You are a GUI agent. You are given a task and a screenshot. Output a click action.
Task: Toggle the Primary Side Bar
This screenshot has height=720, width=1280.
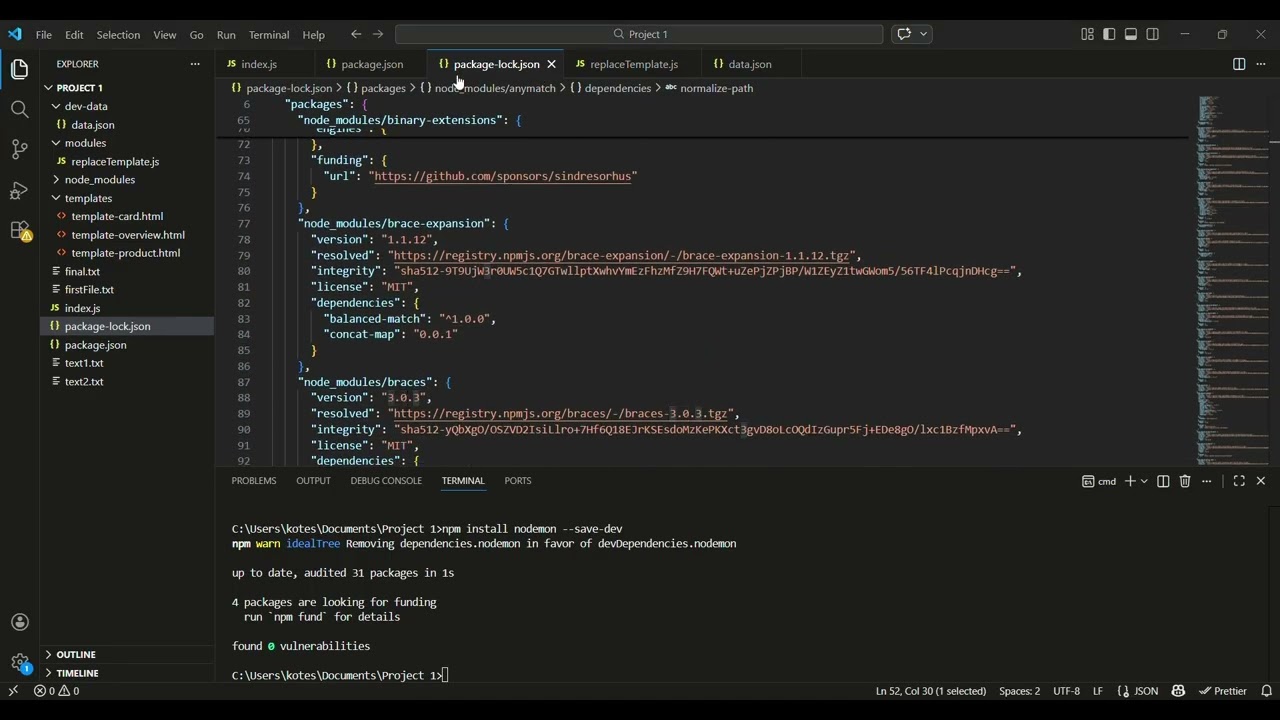tap(1109, 34)
